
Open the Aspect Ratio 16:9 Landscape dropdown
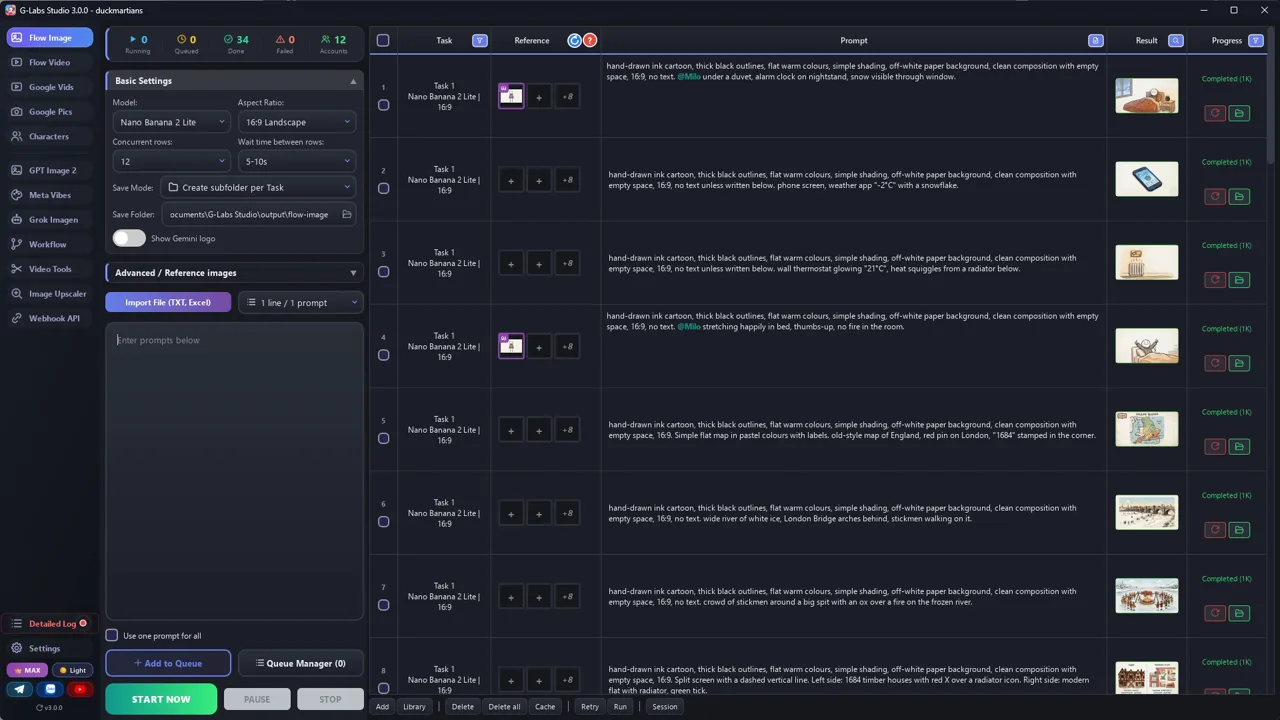click(x=297, y=122)
